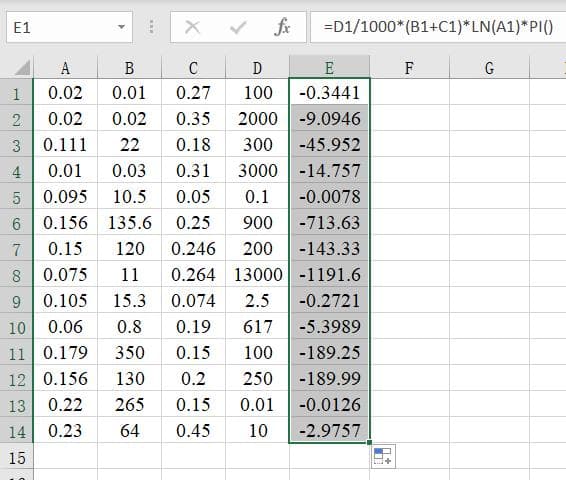Image resolution: width=566 pixels, height=480 pixels.
Task: Expand the Name Box dropdown arrow
Action: pyautogui.click(x=122, y=27)
